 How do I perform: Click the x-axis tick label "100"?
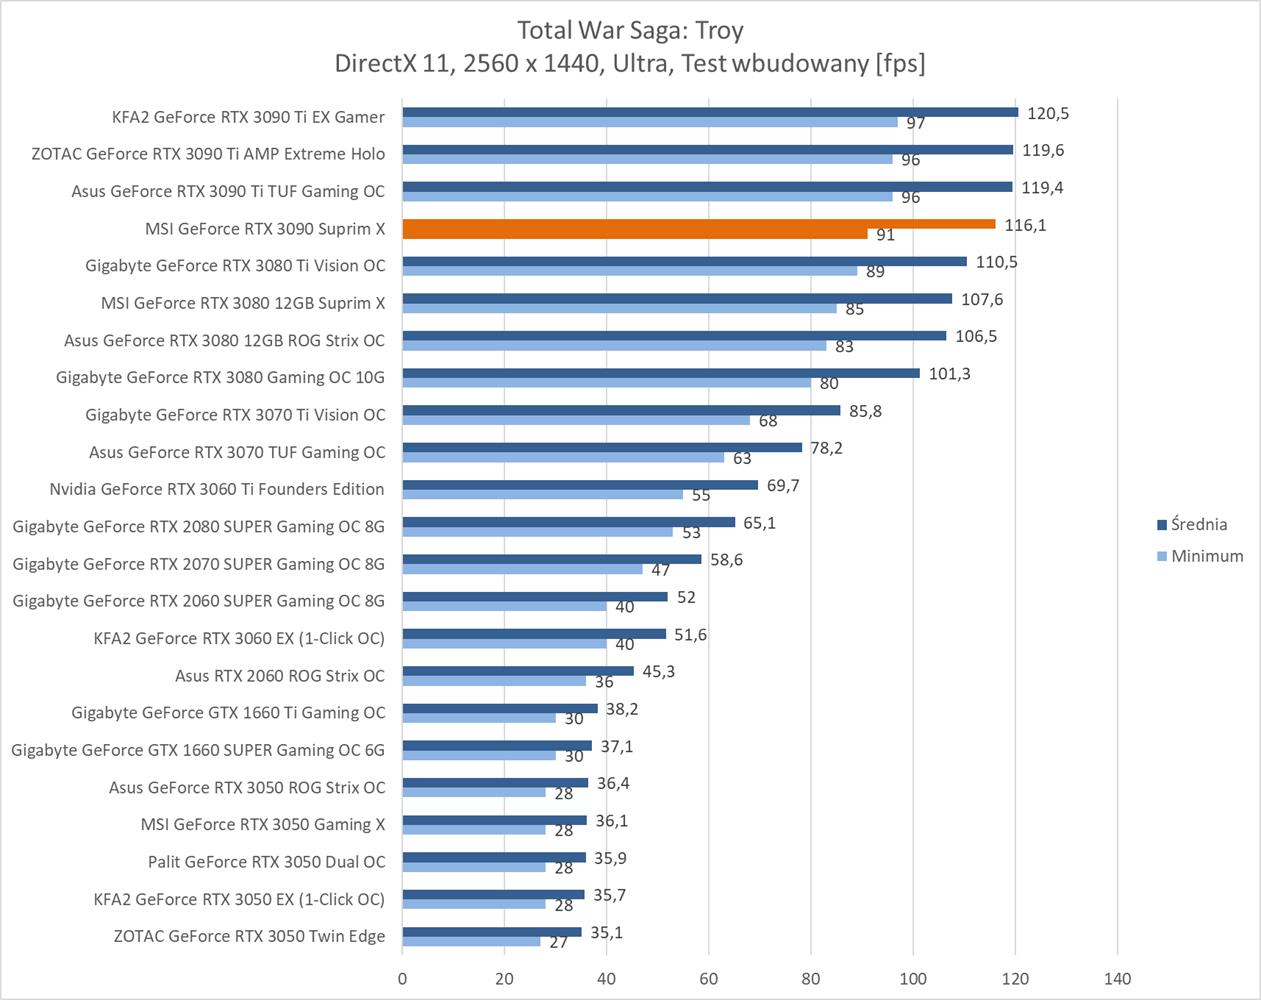coord(913,978)
